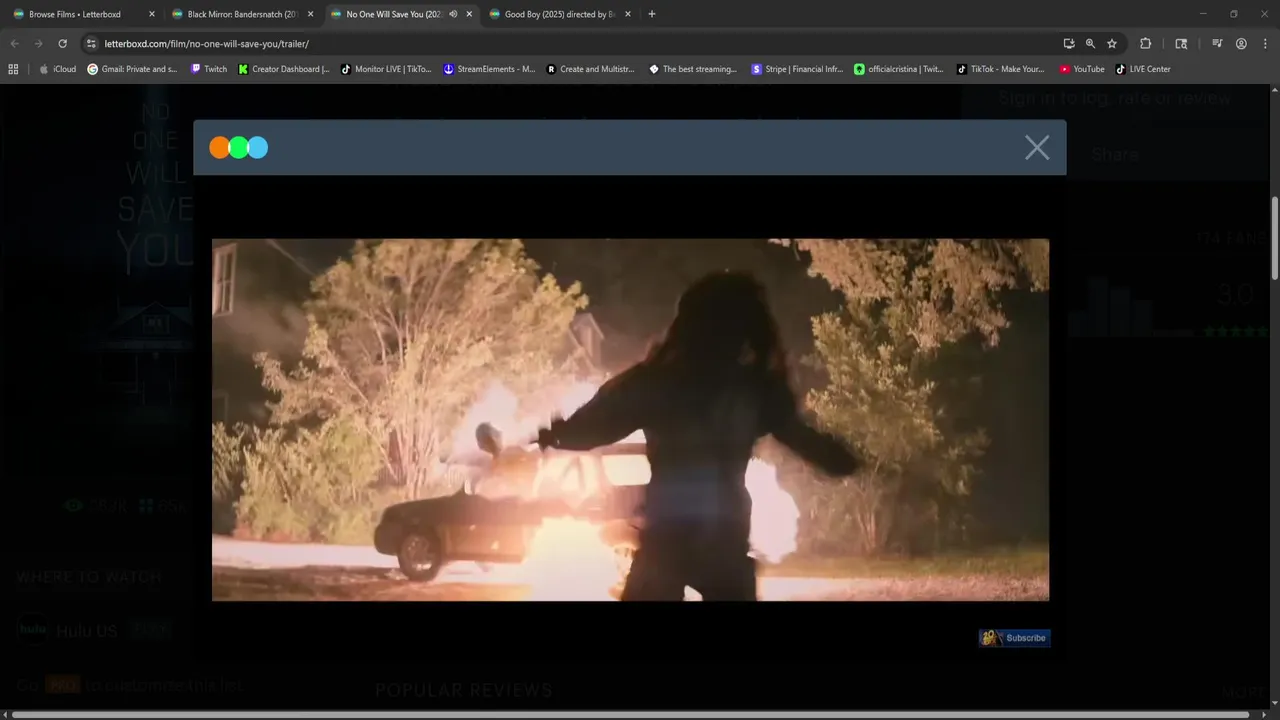1280x720 pixels.
Task: Open the Chrome three-dot menu
Action: pyautogui.click(x=1264, y=44)
